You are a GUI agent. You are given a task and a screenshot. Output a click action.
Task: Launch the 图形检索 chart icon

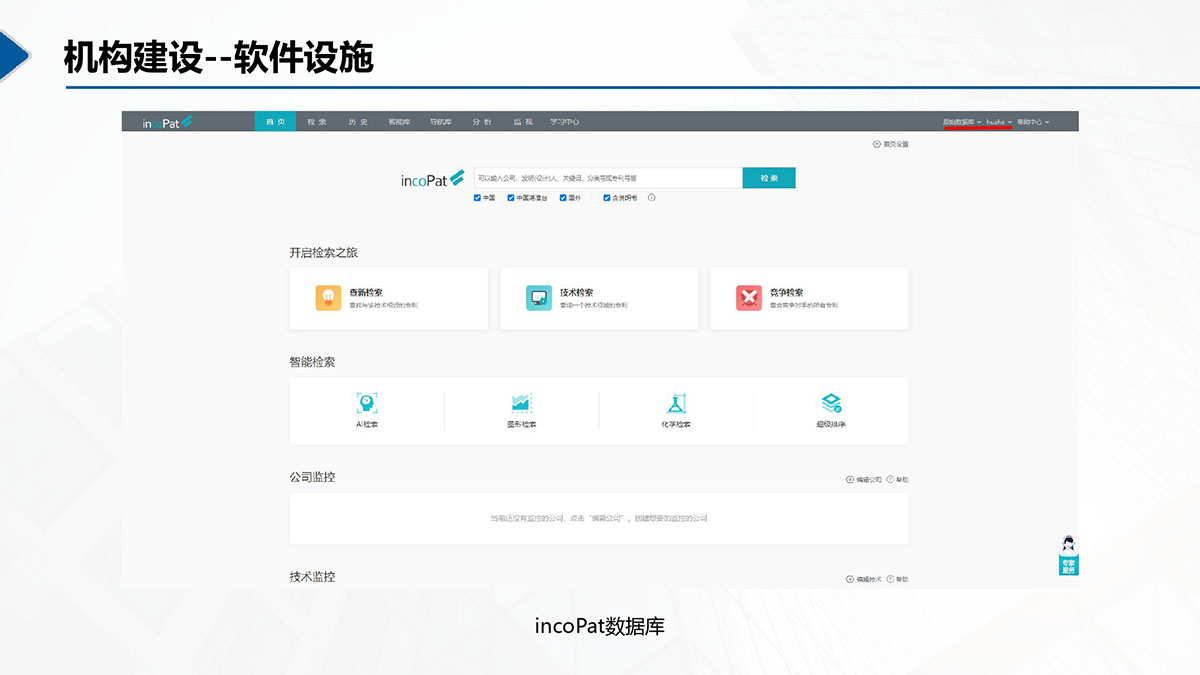tap(522, 403)
